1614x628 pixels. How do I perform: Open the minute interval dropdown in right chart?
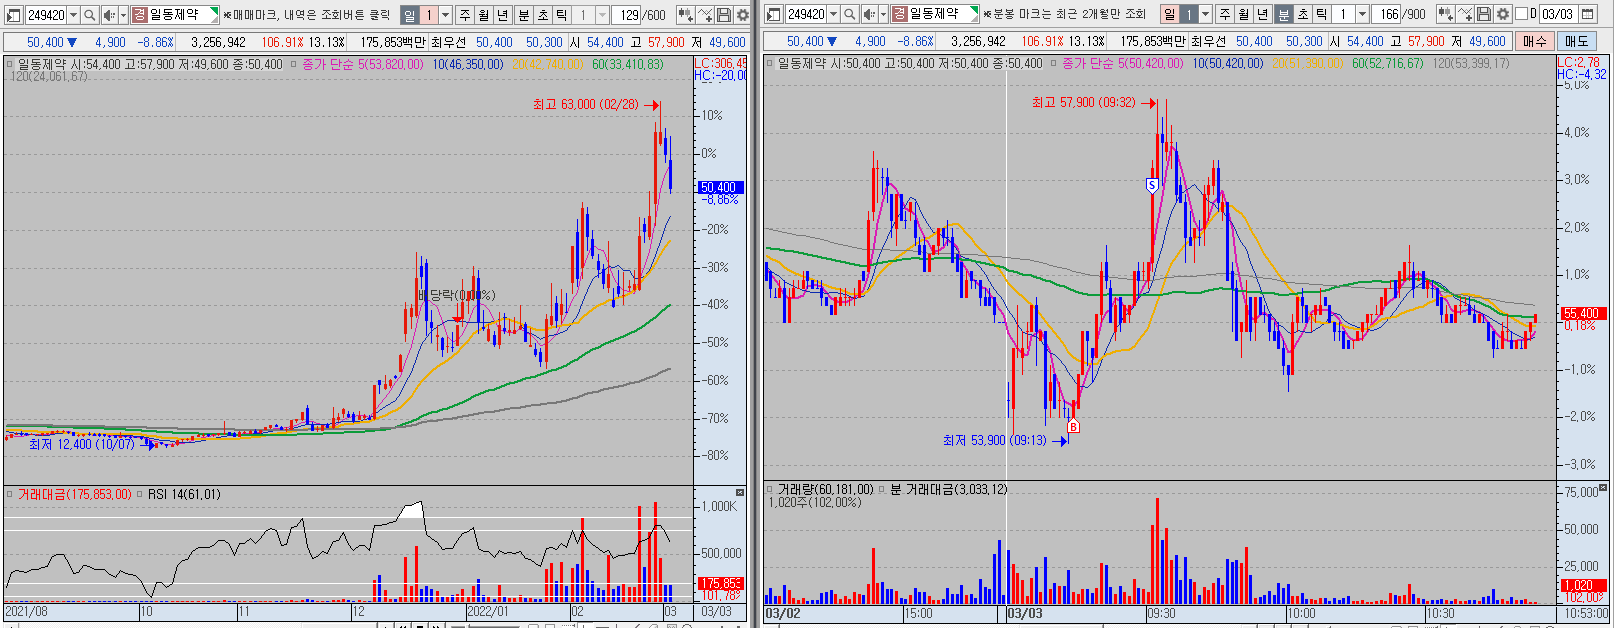click(x=1362, y=15)
